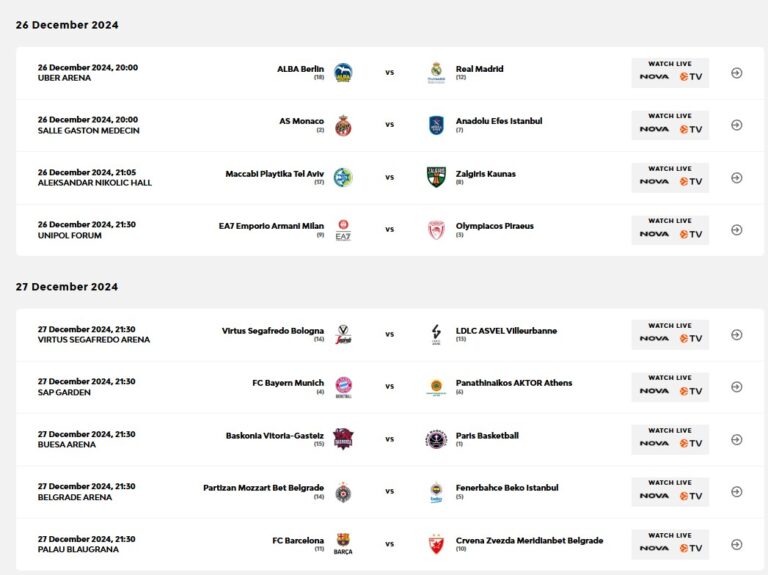Image resolution: width=768 pixels, height=575 pixels.
Task: Open arrow for Baskonia vs Paris Basketball
Action: click(x=737, y=439)
